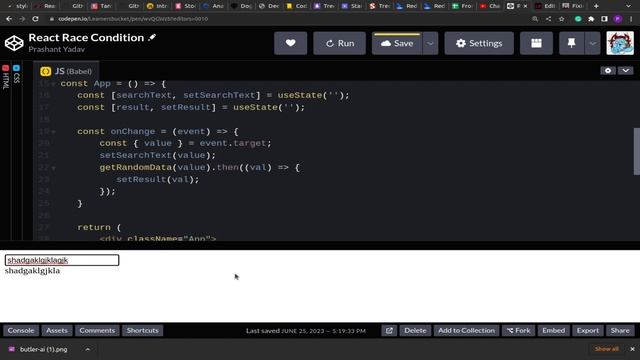Open a new browser tab
This screenshot has width=640, height=360.
tap(596, 6)
